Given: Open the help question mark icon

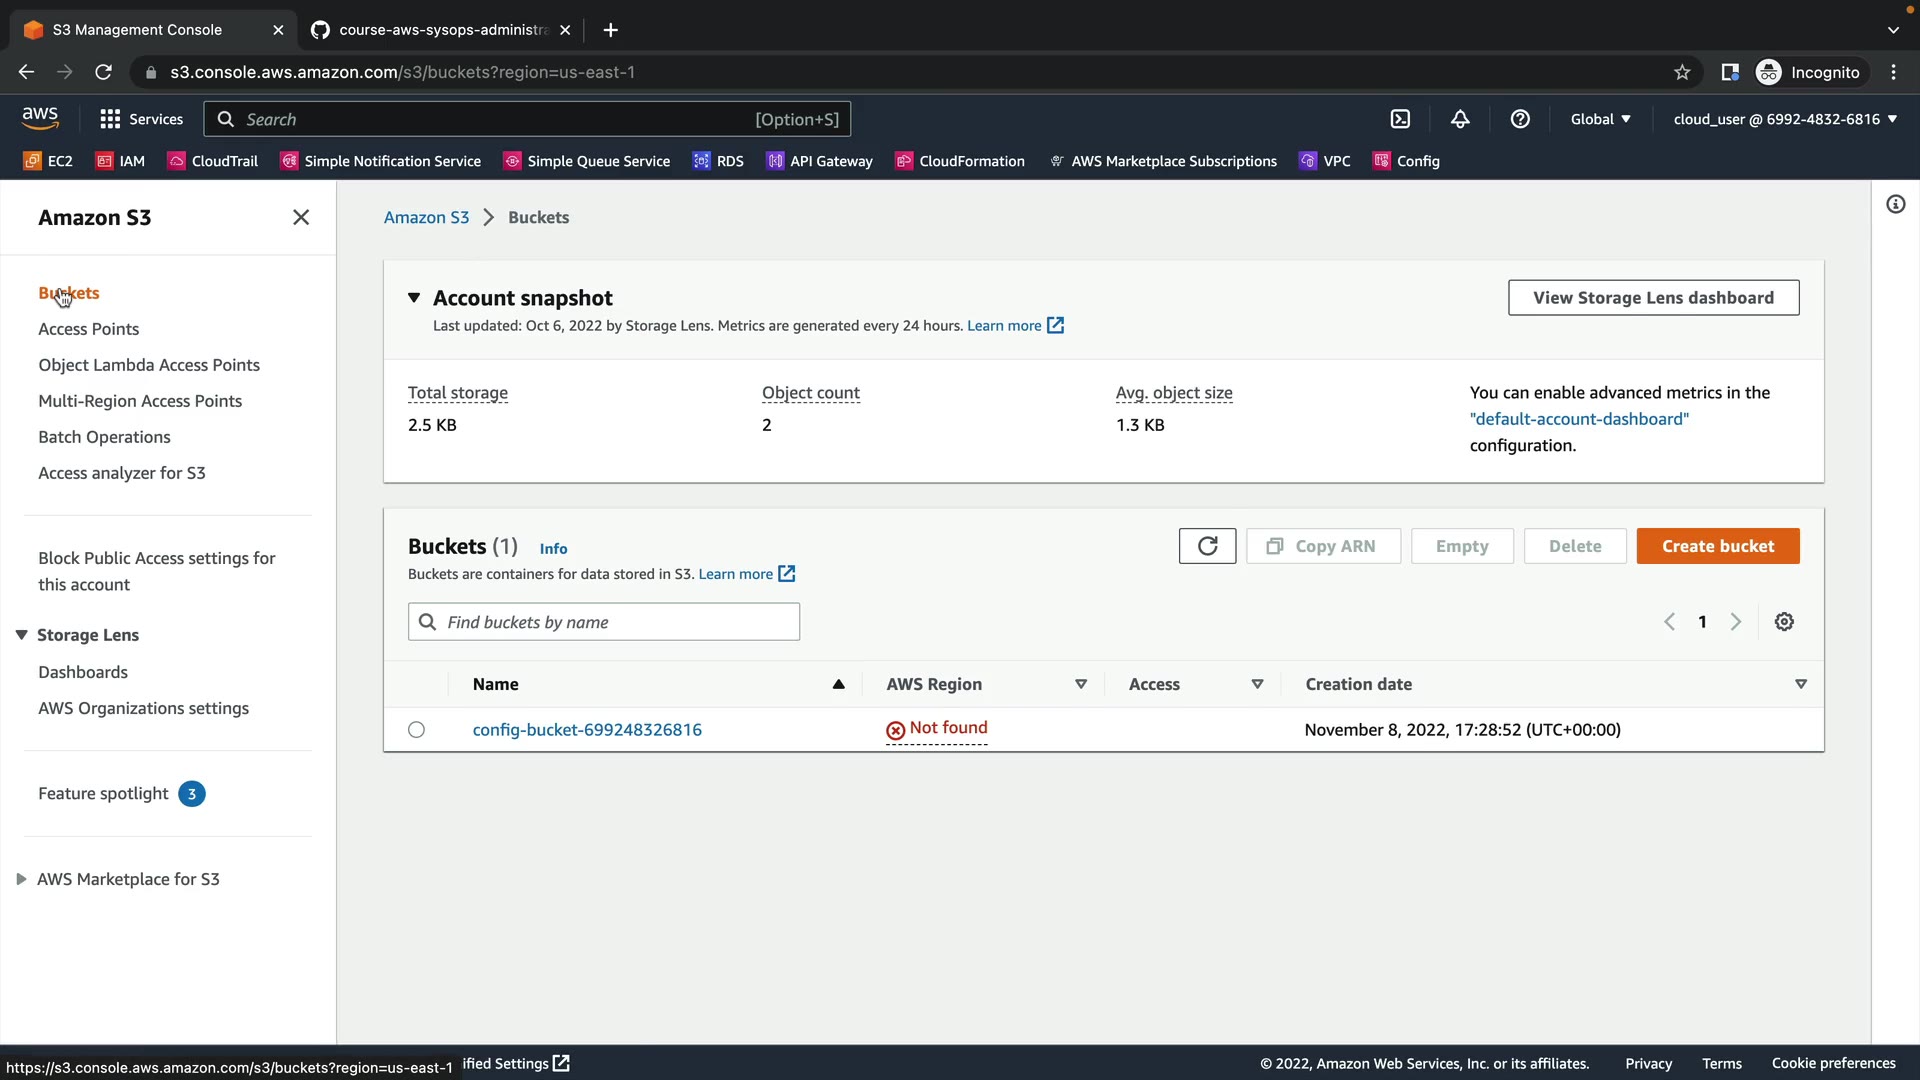Looking at the screenshot, I should click(x=1520, y=119).
